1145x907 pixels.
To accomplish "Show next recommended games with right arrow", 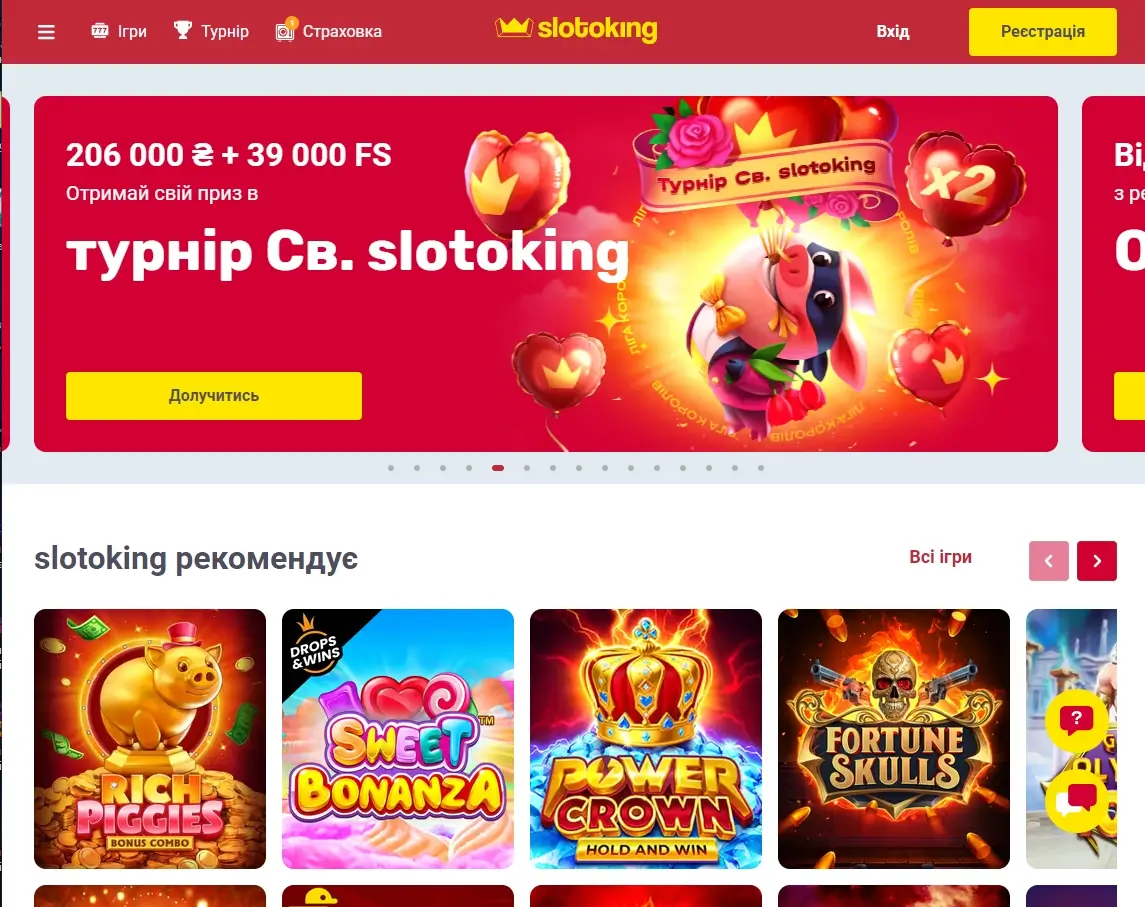I will (1097, 561).
